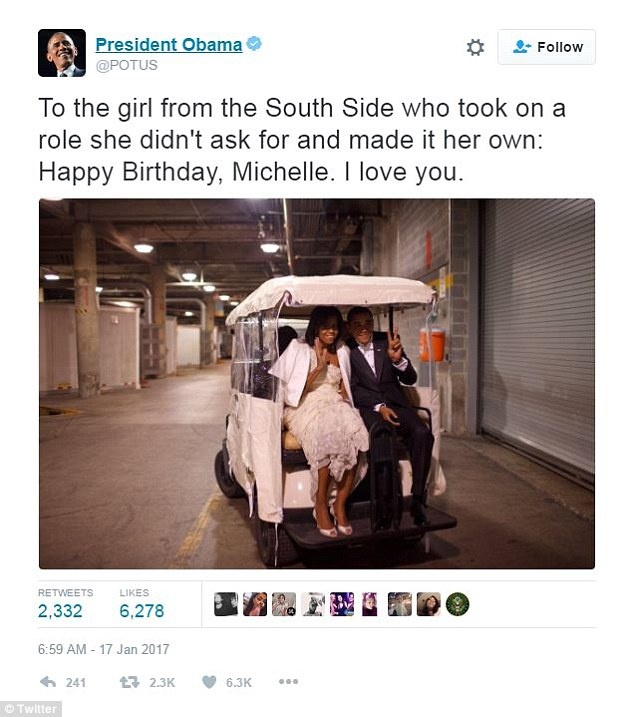The height and width of the screenshot is (717, 634).
Task: Click the fifth liker avatar
Action: point(342,604)
